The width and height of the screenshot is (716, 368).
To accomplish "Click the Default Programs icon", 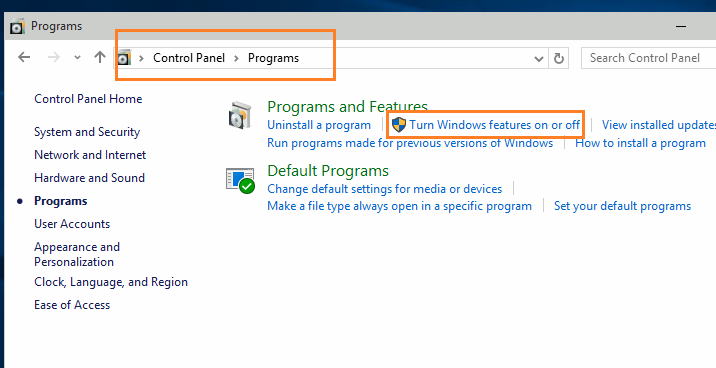I will (240, 180).
